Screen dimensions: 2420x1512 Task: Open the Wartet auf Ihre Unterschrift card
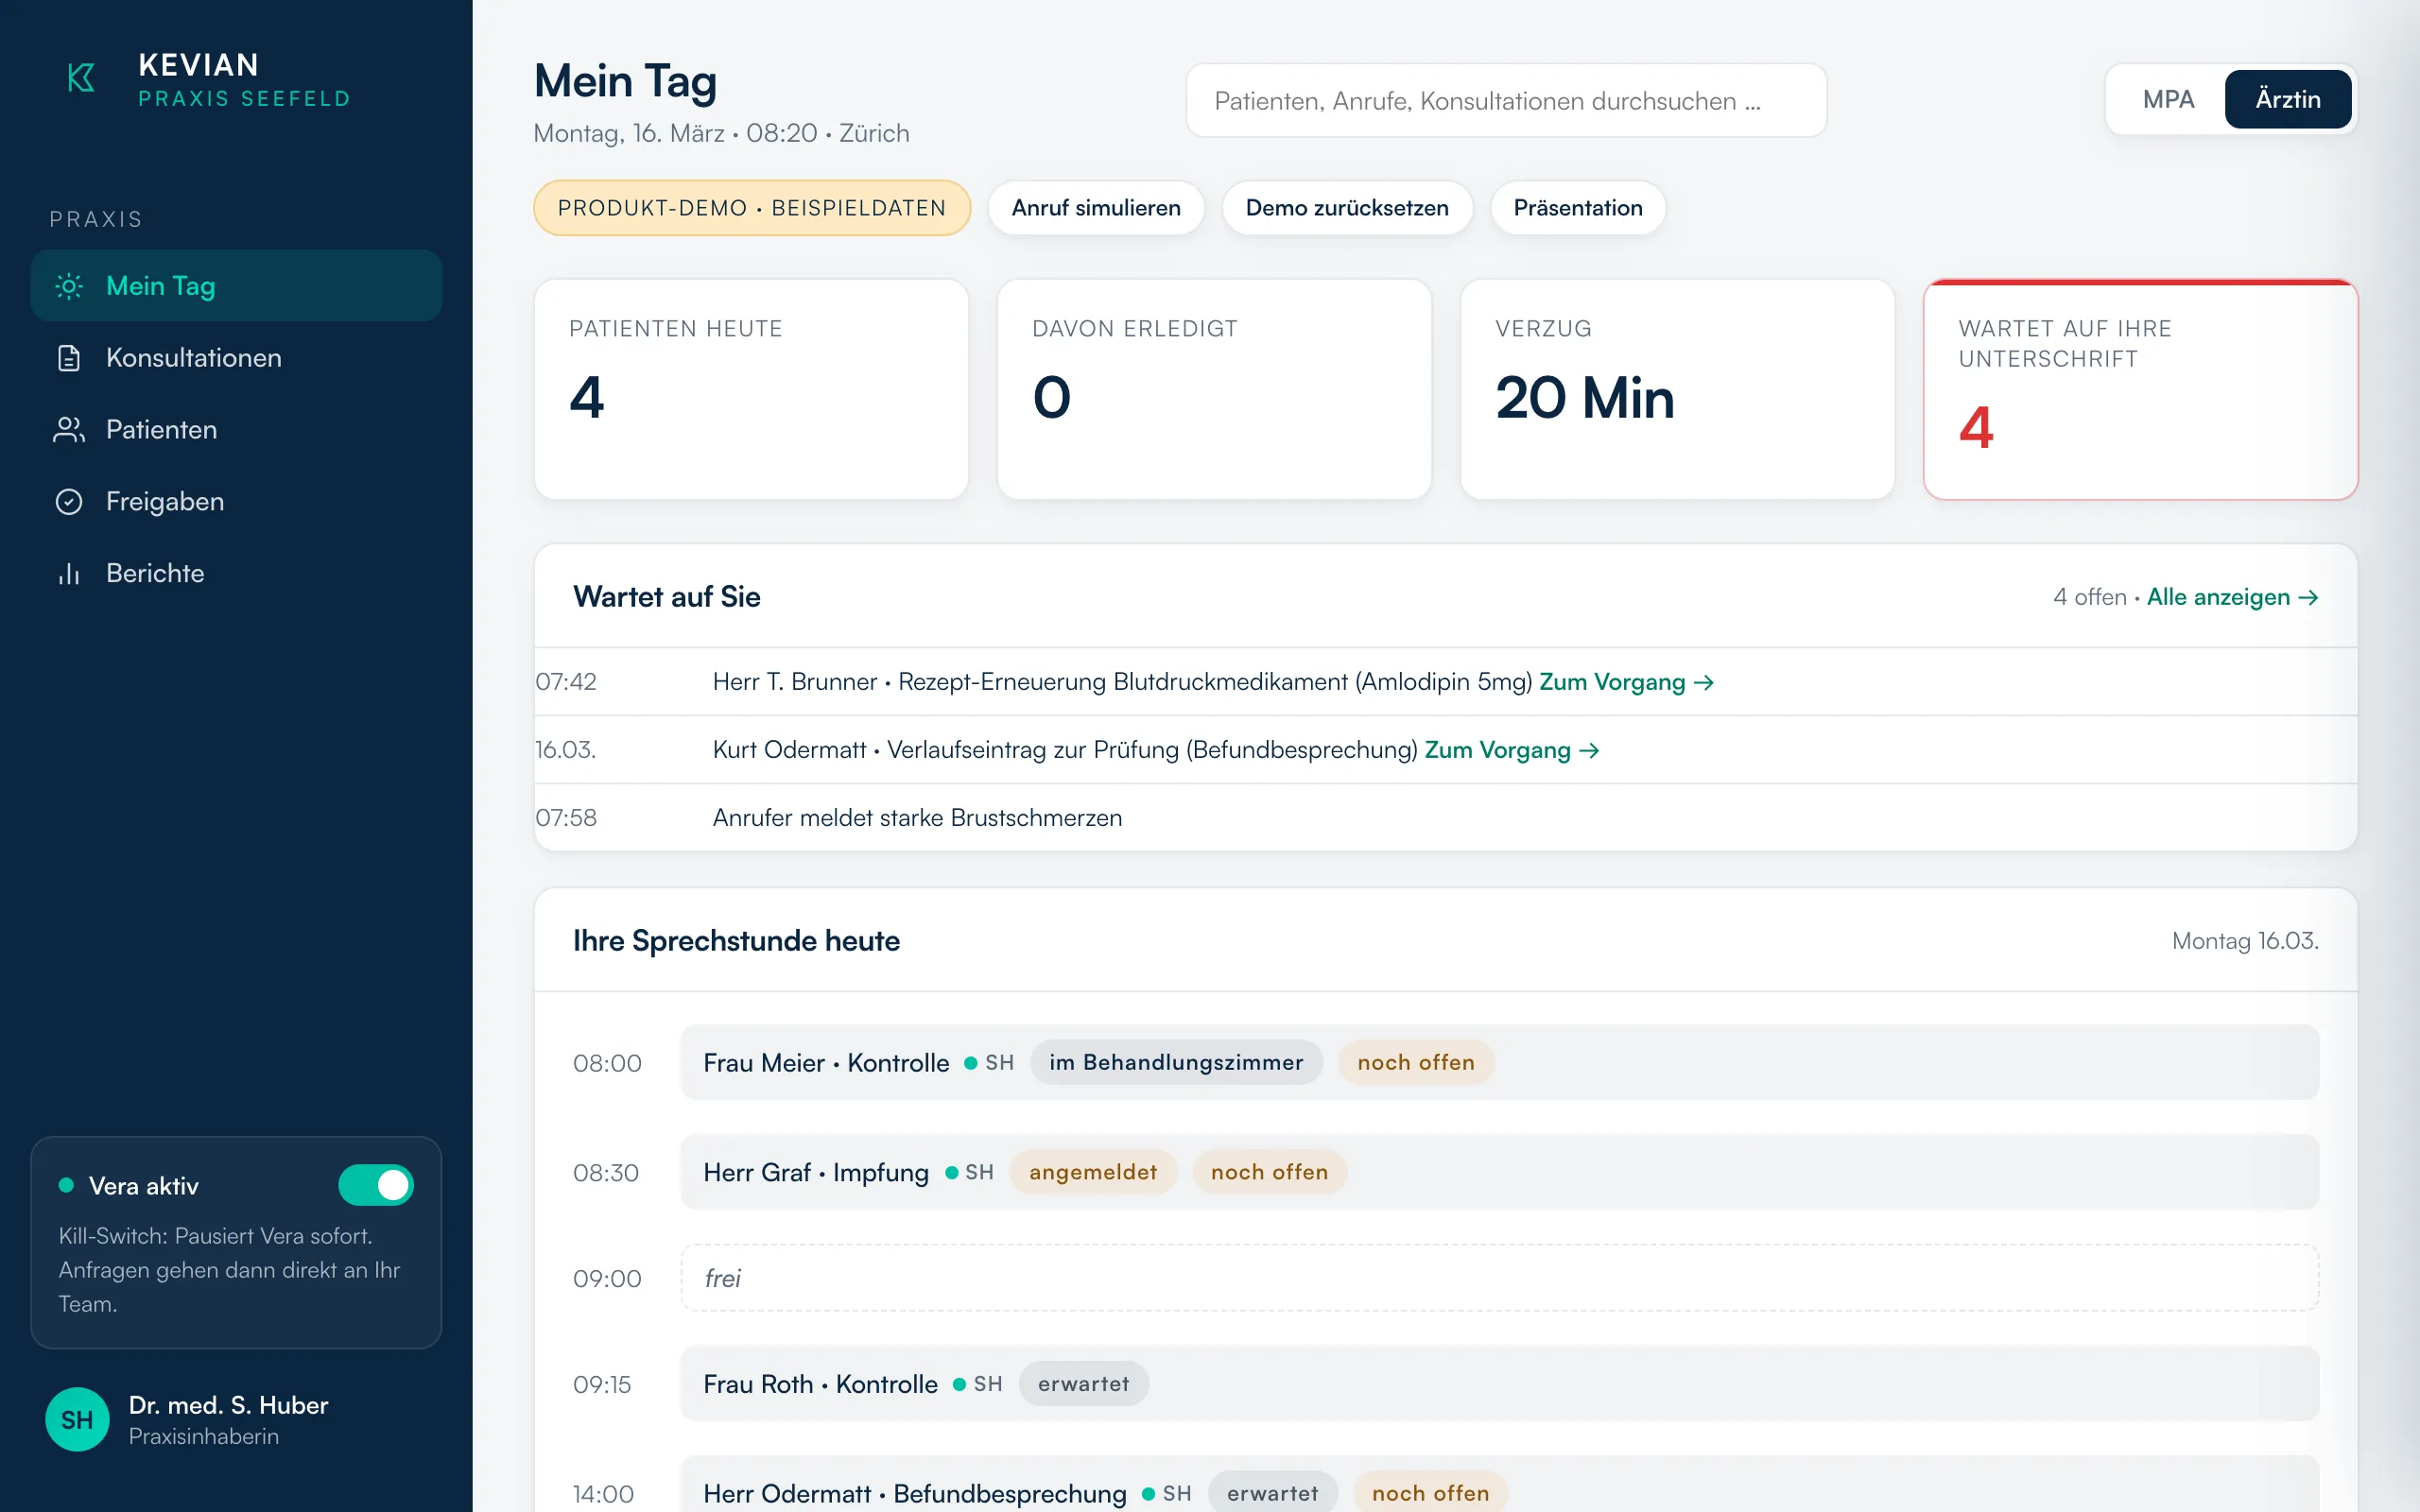point(2140,390)
